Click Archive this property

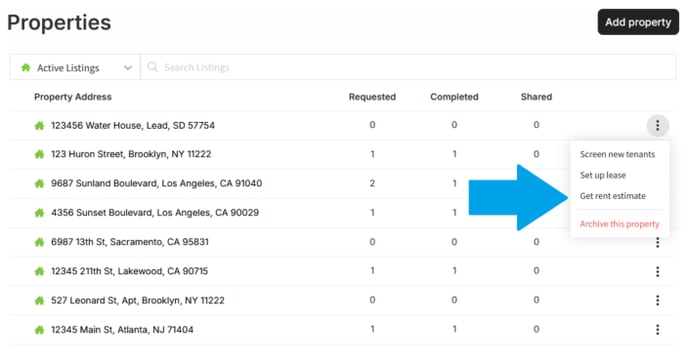[x=620, y=224]
